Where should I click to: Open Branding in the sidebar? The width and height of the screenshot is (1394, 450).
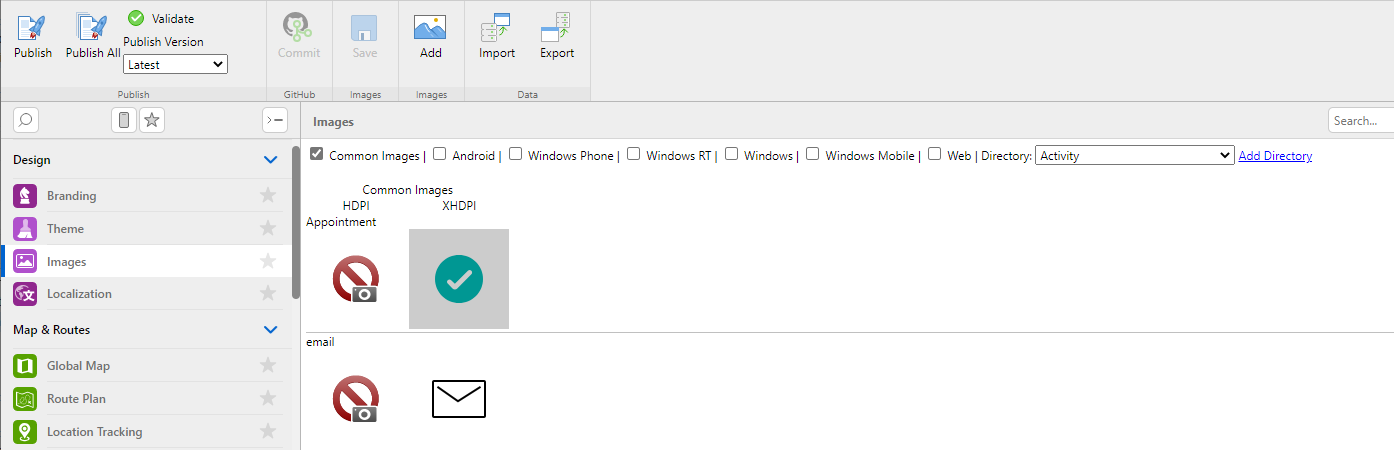click(72, 196)
